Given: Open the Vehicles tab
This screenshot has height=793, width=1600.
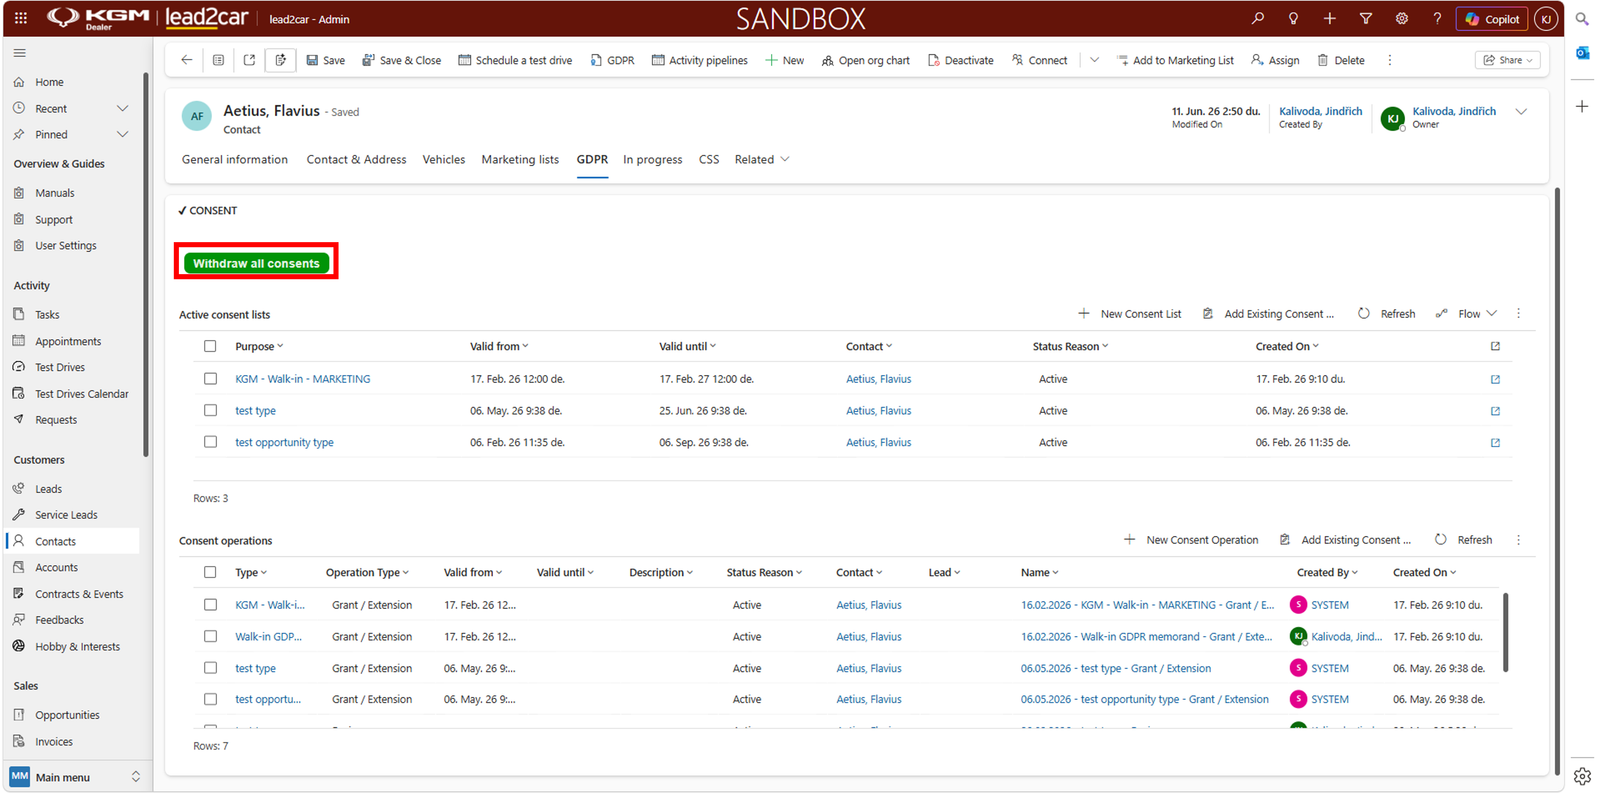Looking at the screenshot, I should click(444, 159).
